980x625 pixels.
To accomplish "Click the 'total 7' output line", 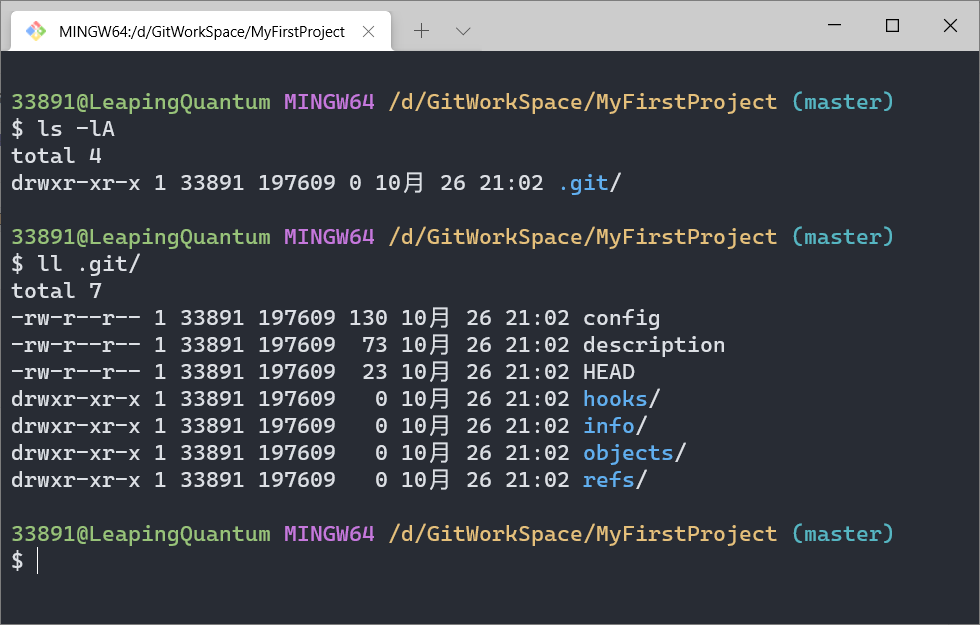I will pos(56,291).
